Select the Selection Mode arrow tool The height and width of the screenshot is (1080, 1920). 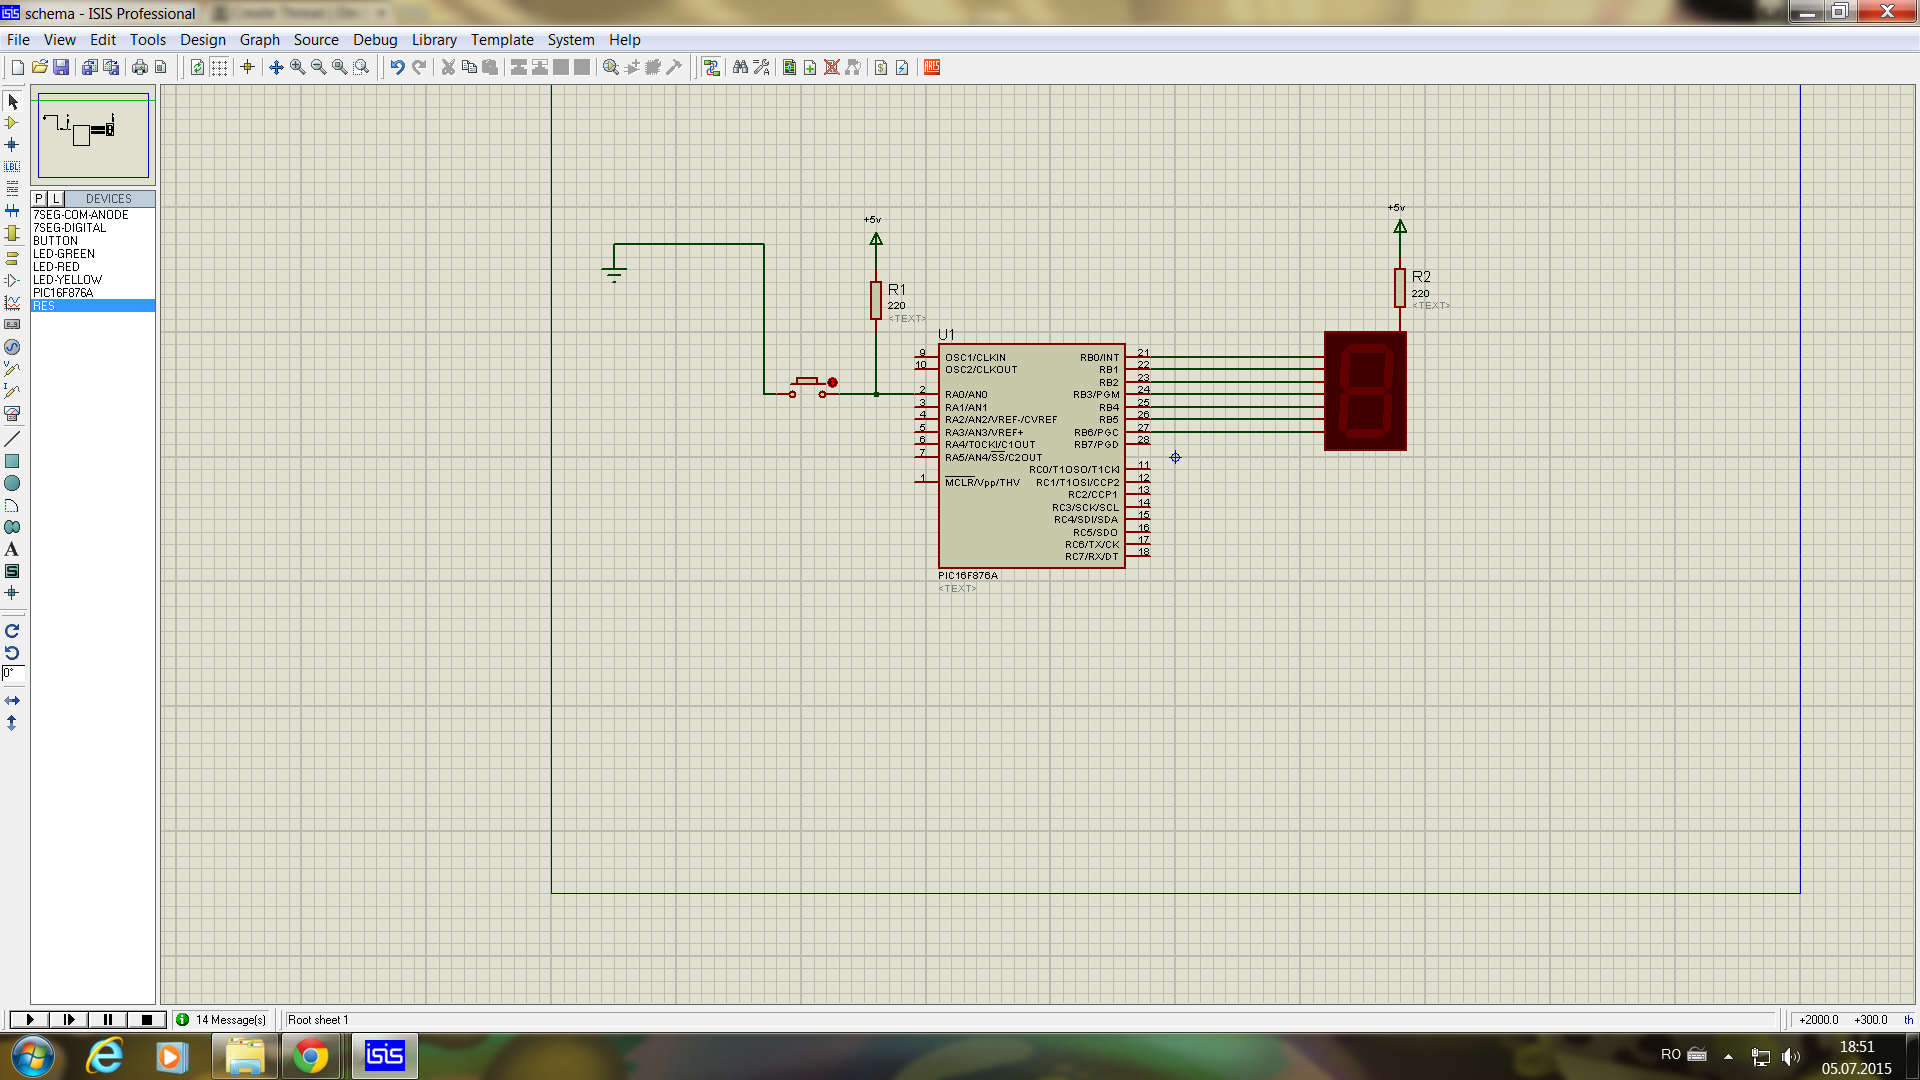pos(12,101)
